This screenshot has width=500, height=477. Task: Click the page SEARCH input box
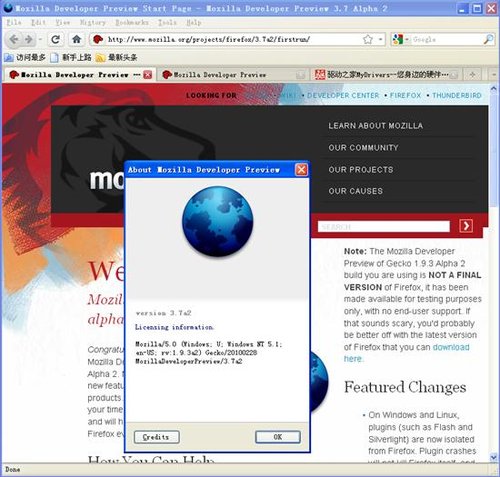click(384, 226)
